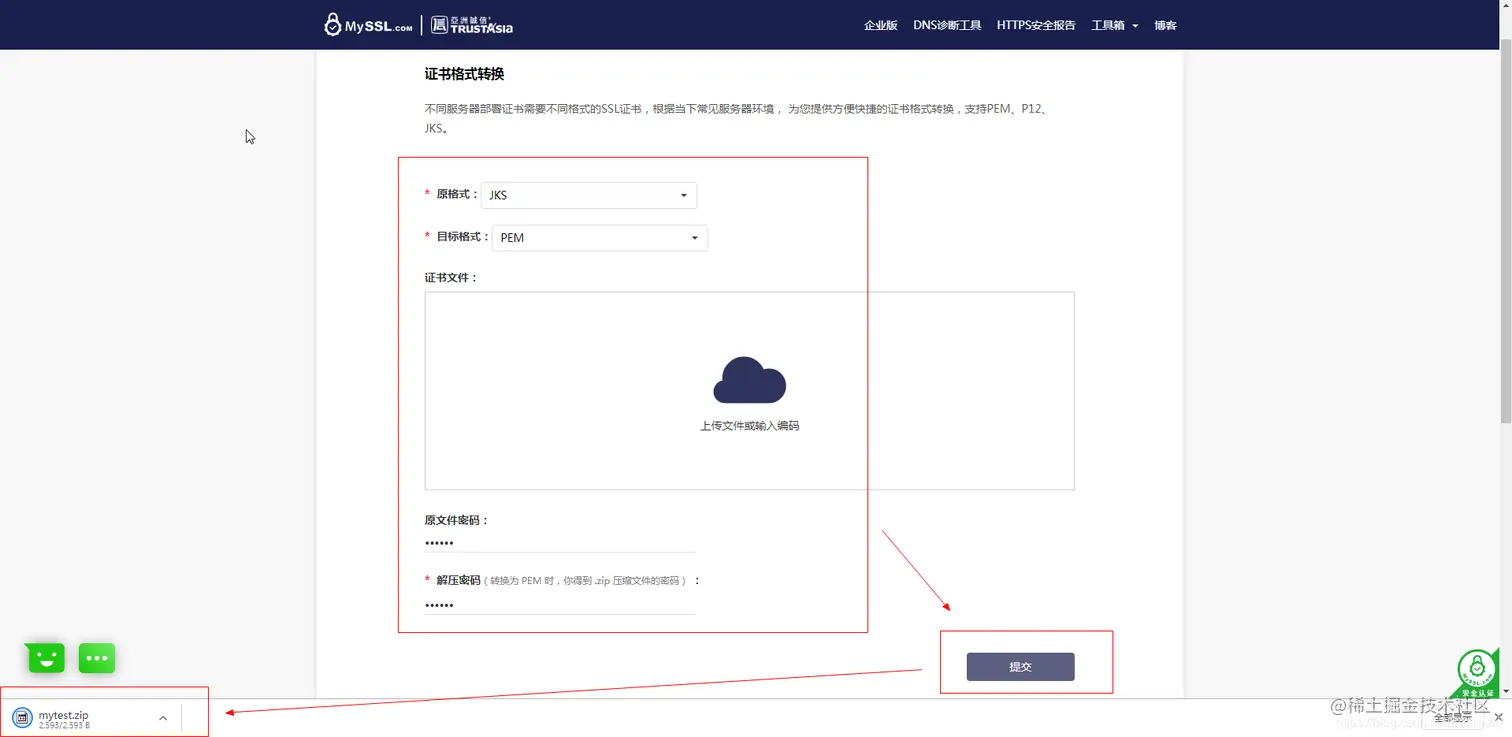This screenshot has width=1512, height=737.
Task: Close the downloads bar
Action: coord(1498,718)
